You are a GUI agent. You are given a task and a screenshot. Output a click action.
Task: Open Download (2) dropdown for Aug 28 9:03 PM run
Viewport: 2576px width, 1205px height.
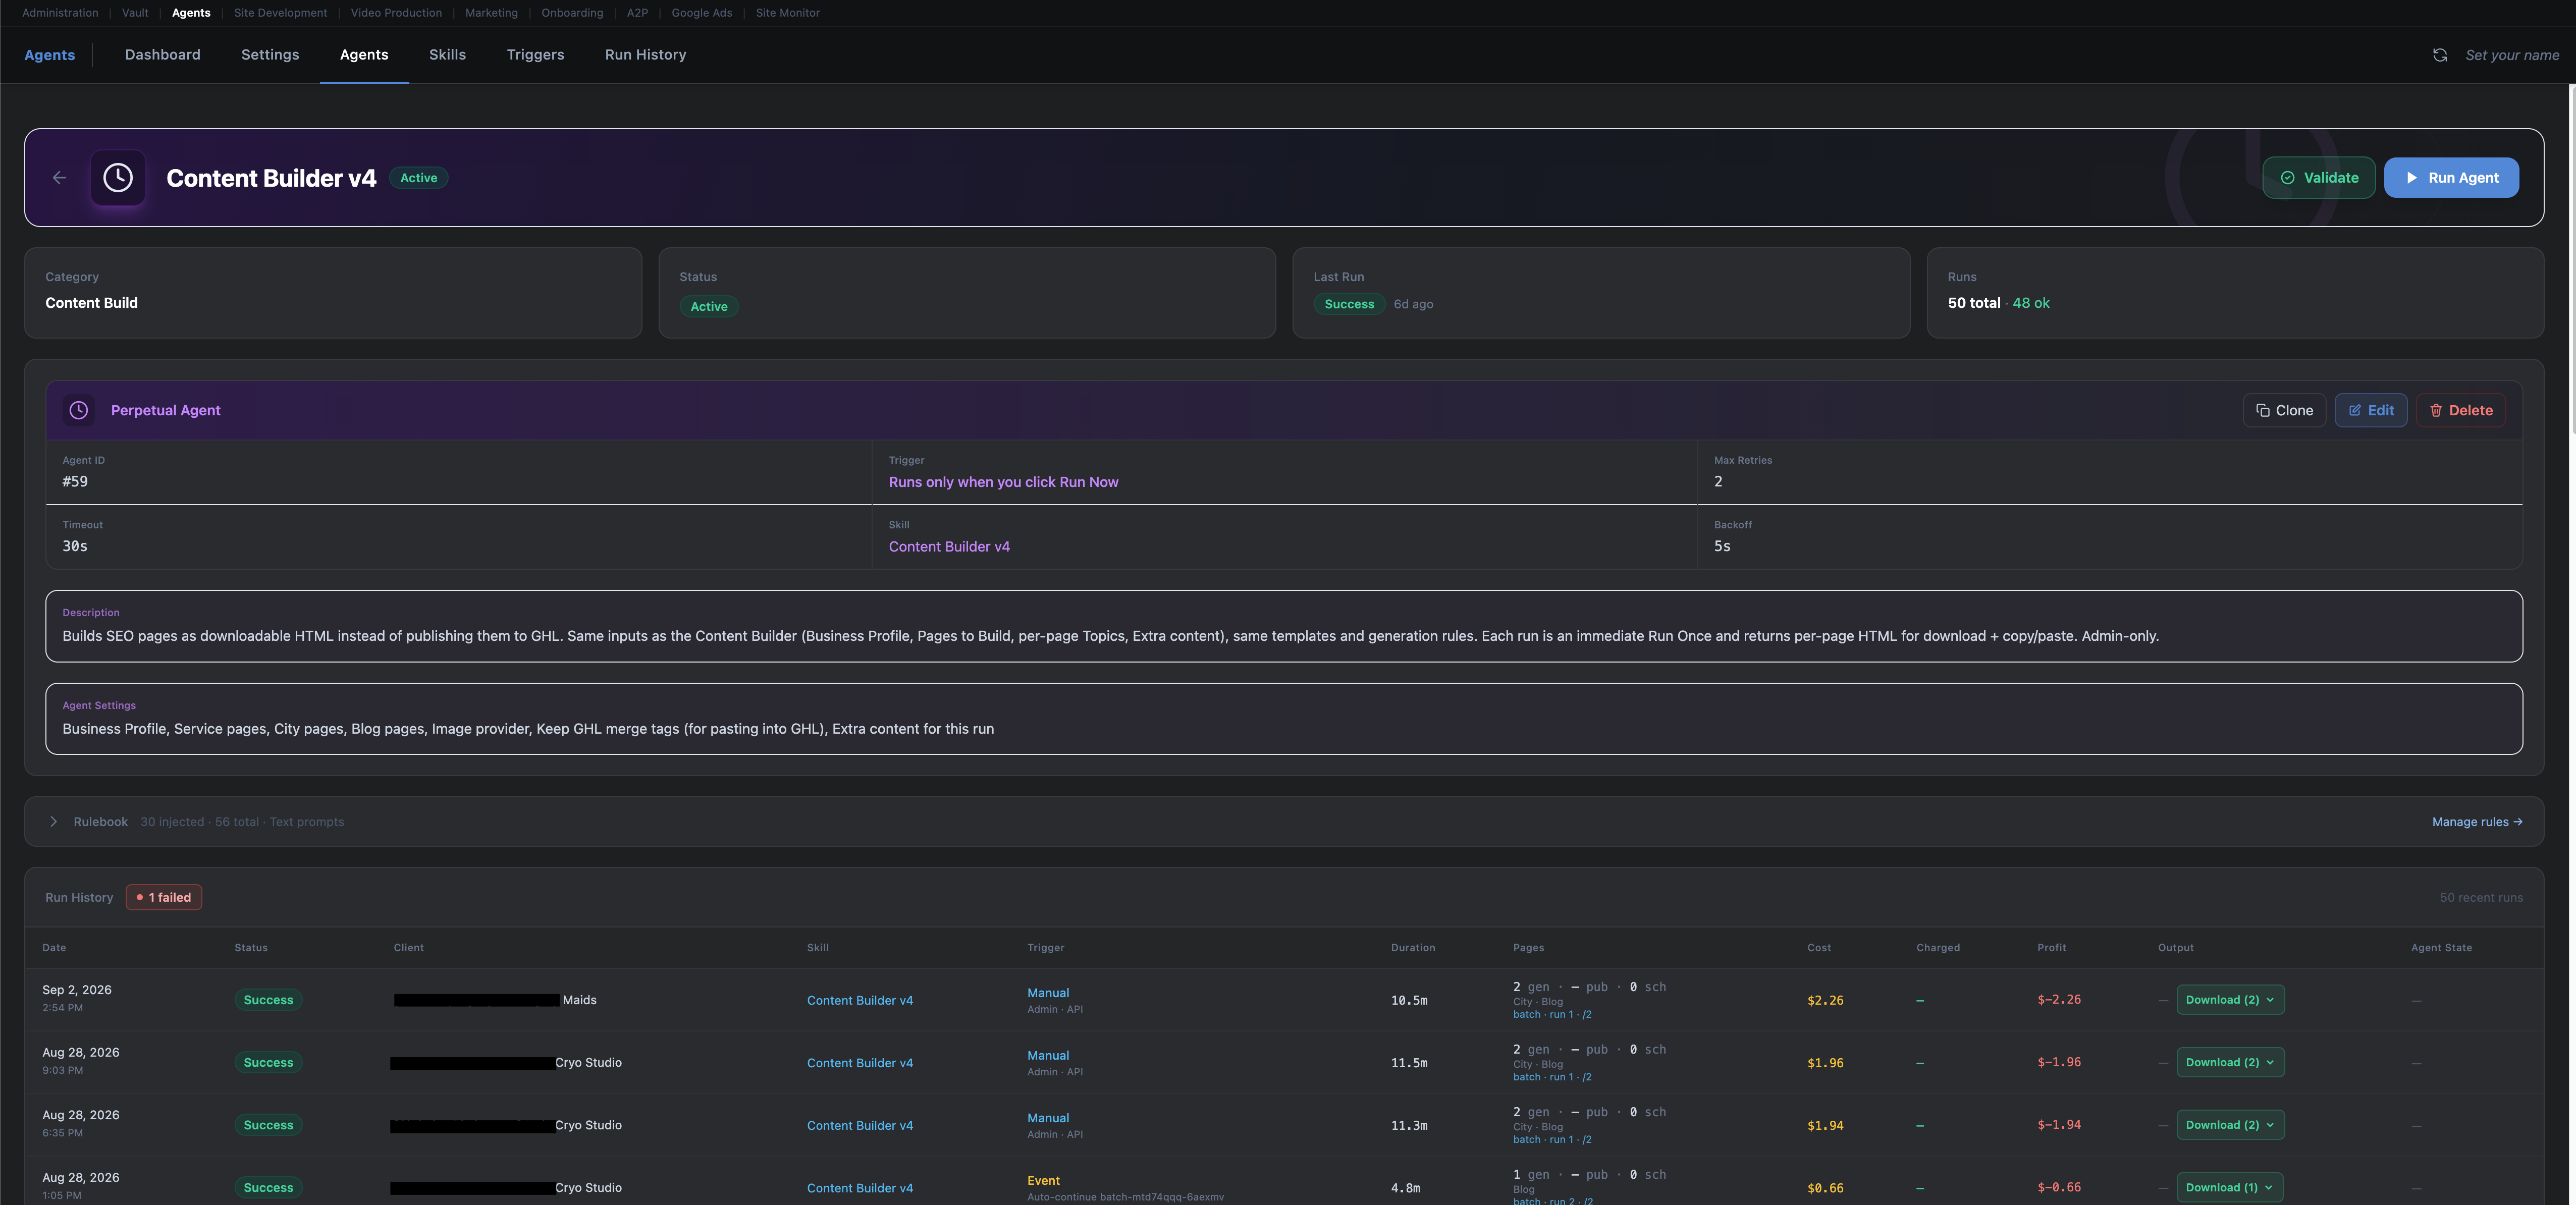[x=2230, y=1062]
